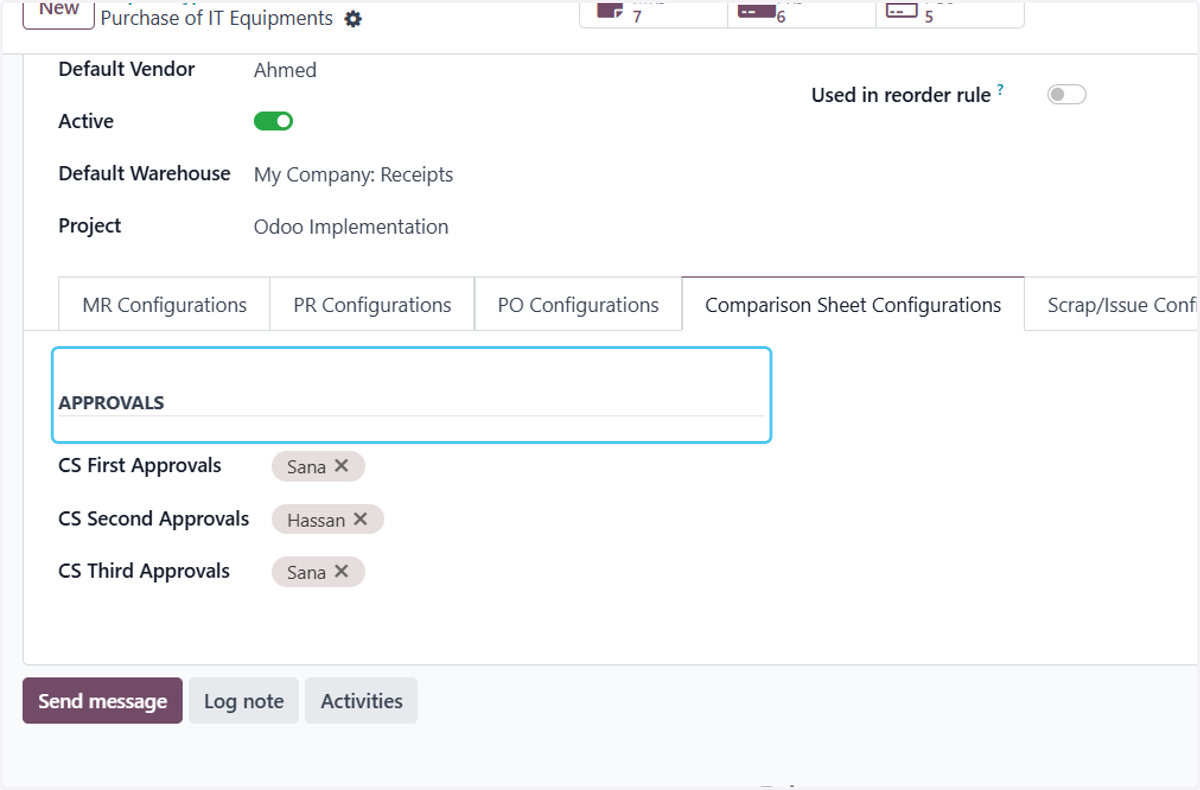Click the Active field label

[86, 121]
